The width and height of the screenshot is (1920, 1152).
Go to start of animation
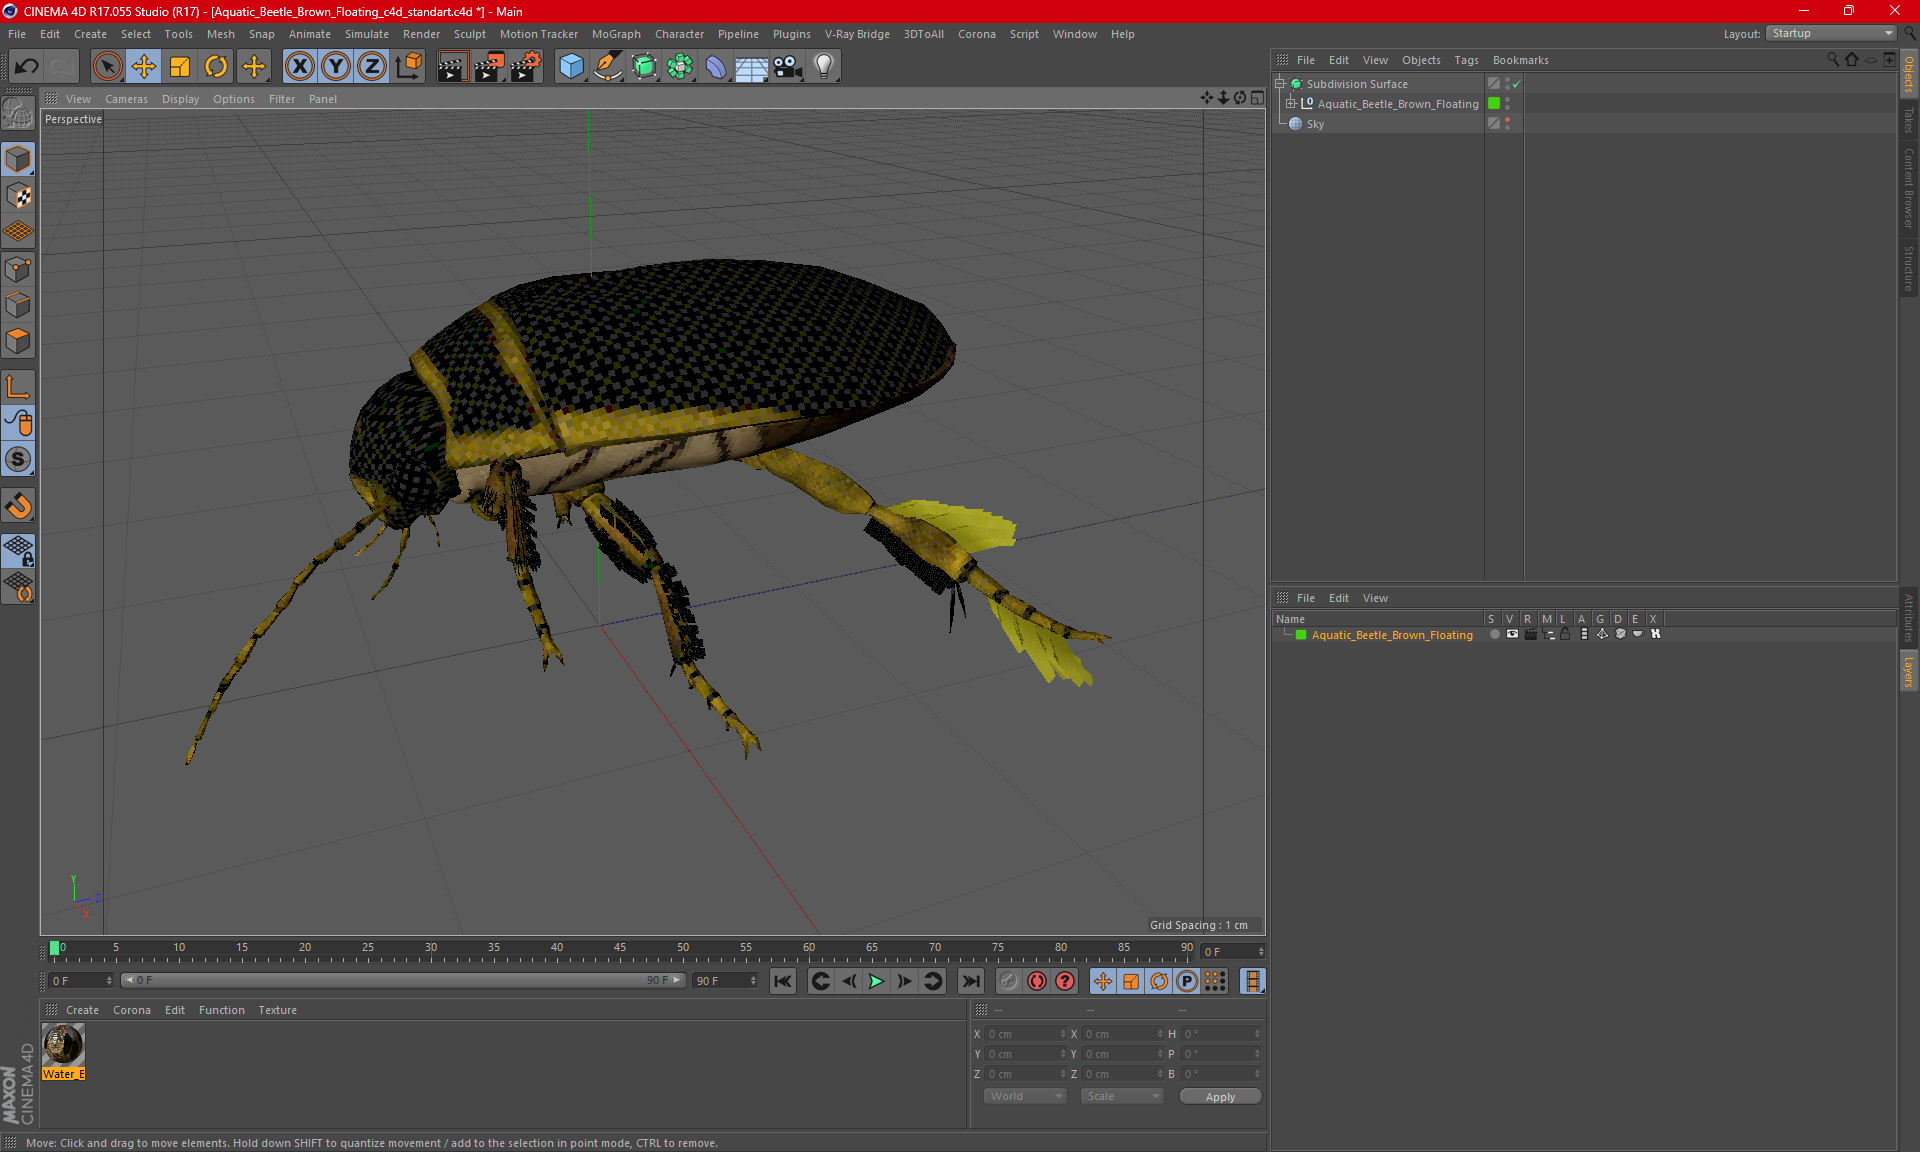click(x=783, y=981)
